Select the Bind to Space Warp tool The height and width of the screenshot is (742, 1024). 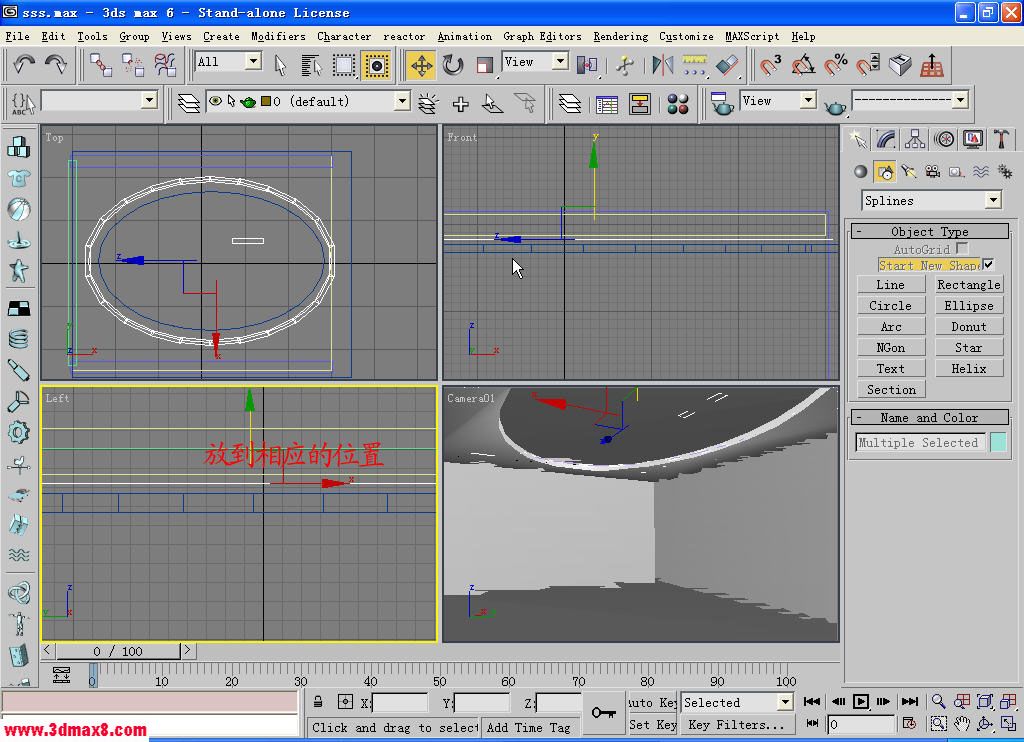[x=166, y=65]
